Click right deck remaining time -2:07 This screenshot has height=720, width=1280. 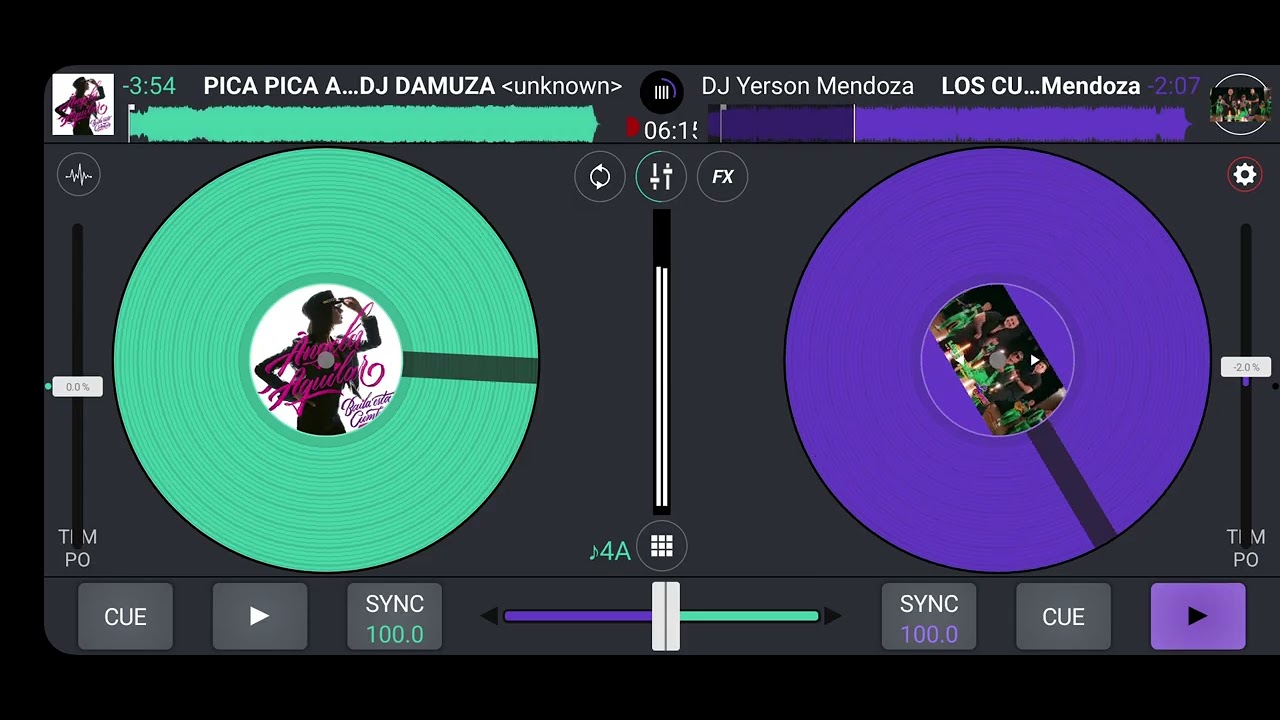tap(1174, 86)
